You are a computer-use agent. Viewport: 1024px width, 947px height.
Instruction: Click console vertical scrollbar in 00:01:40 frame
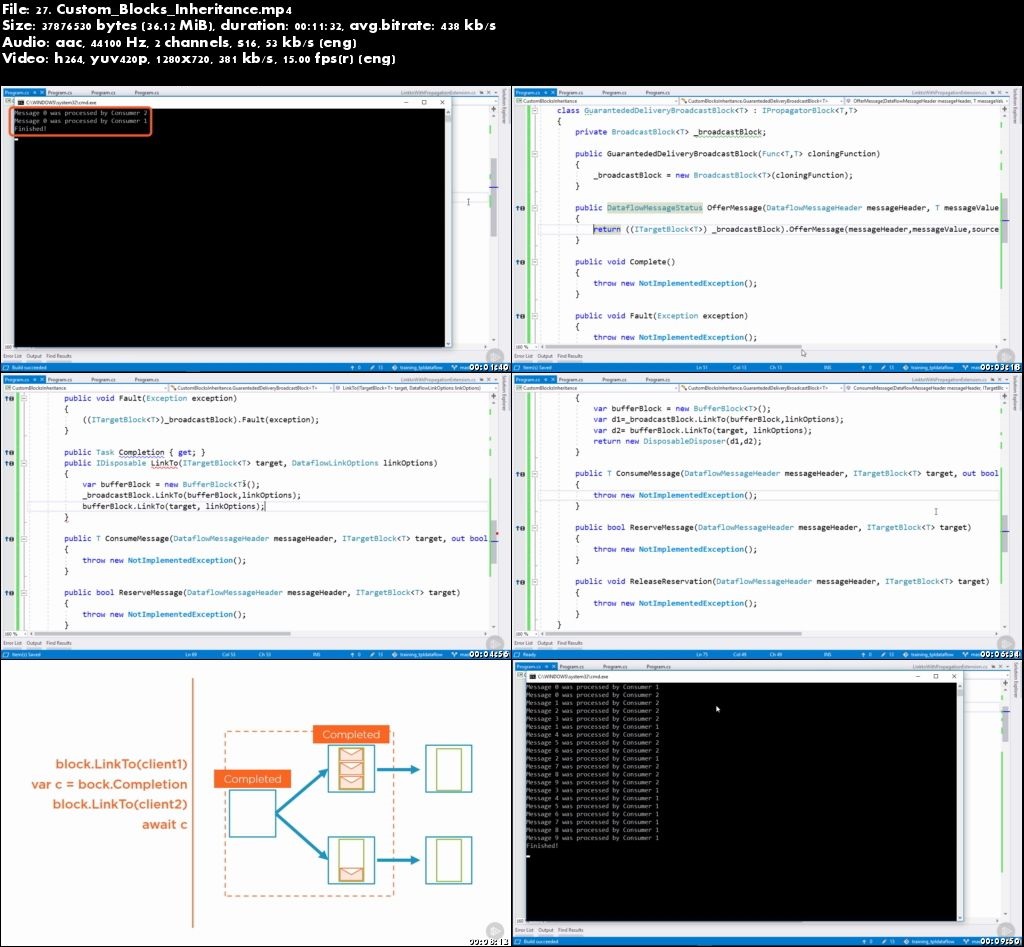pos(448,227)
